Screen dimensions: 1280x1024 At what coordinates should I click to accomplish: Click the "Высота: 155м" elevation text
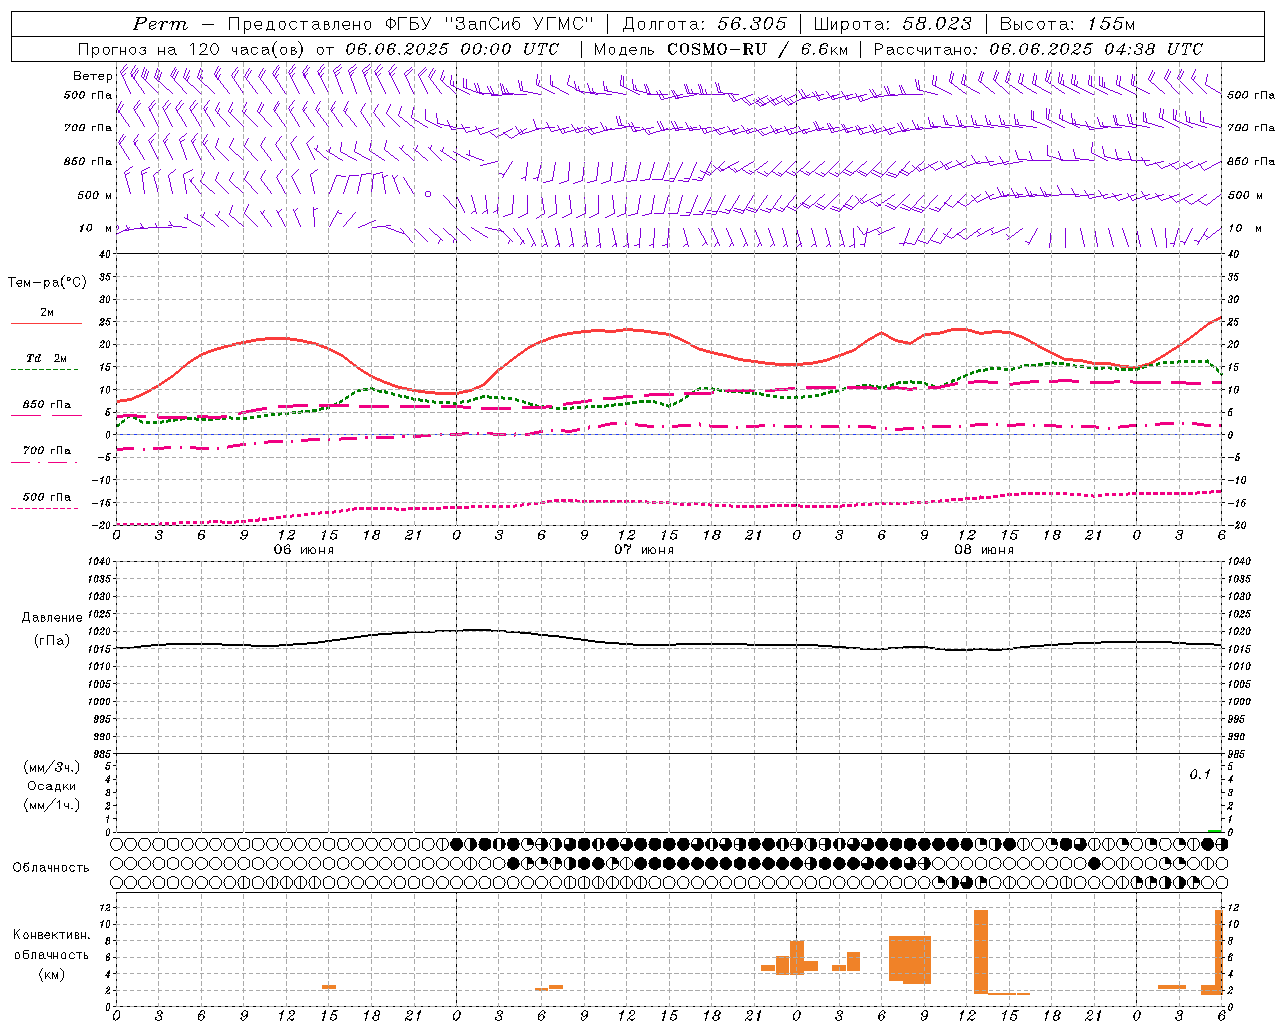click(x=1068, y=24)
